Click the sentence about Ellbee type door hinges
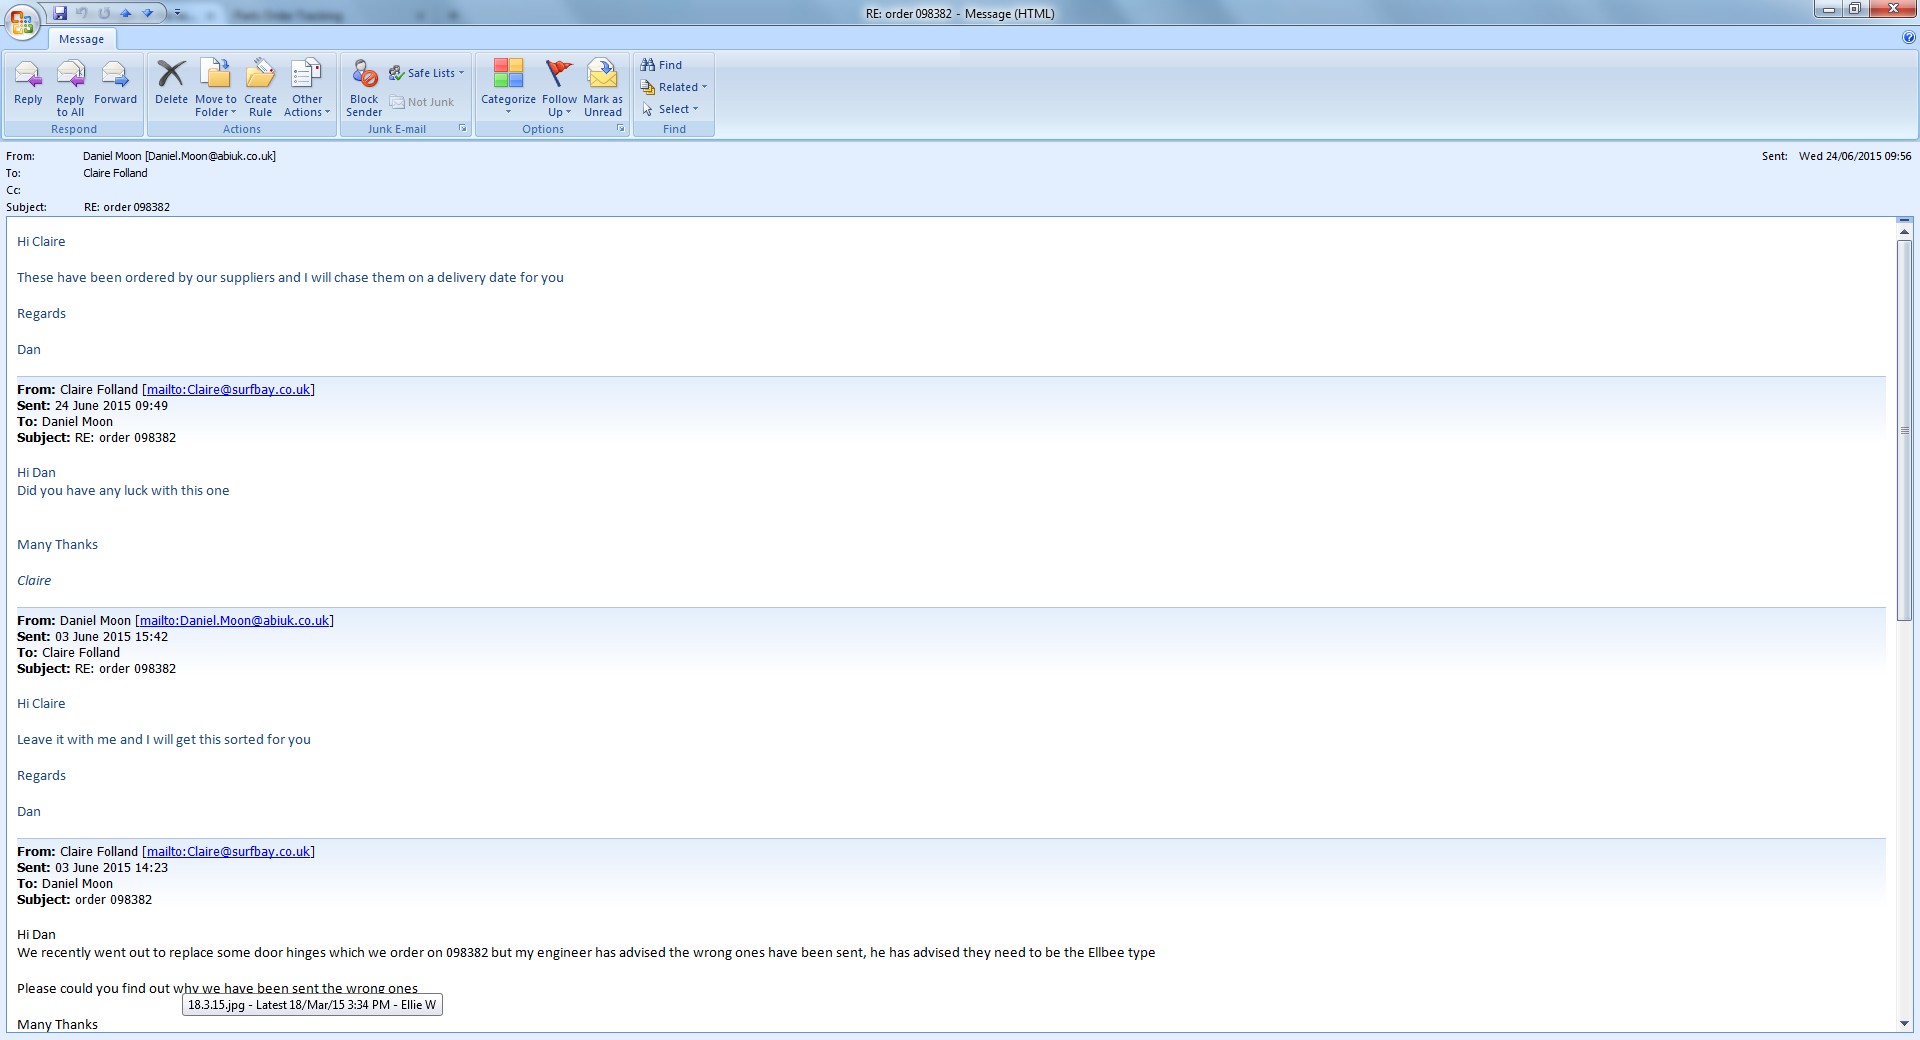This screenshot has height=1040, width=1920. [586, 953]
